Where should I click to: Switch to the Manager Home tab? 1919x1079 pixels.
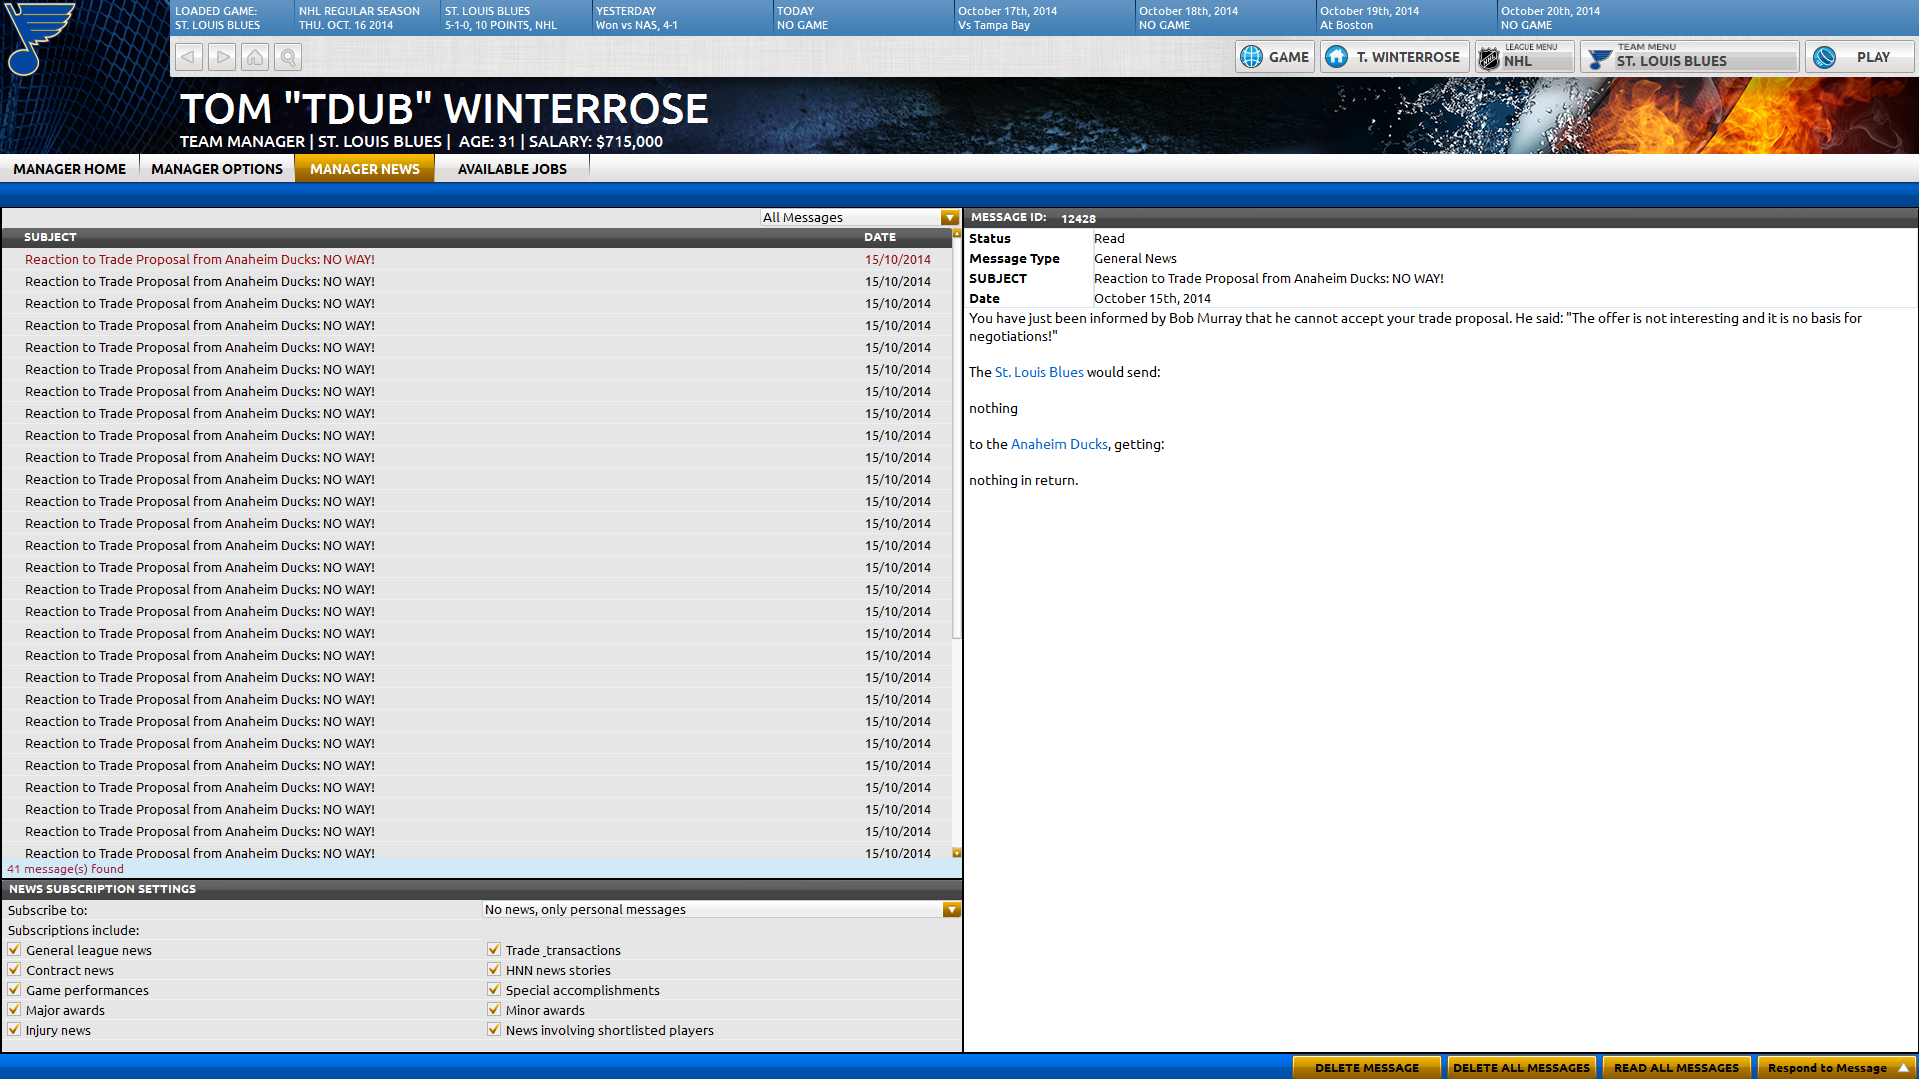click(x=70, y=169)
